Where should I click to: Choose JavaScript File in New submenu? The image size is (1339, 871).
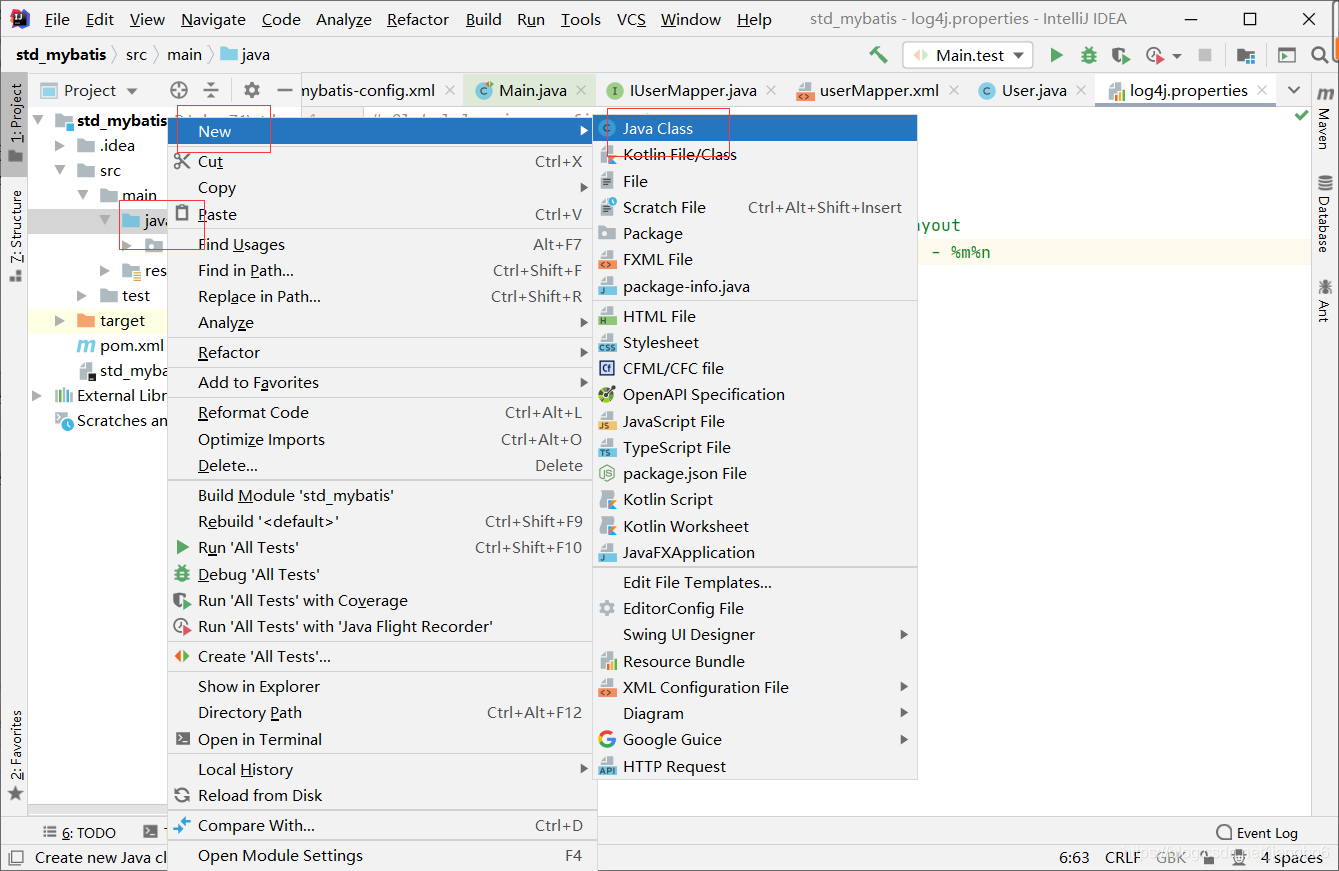[755, 421]
